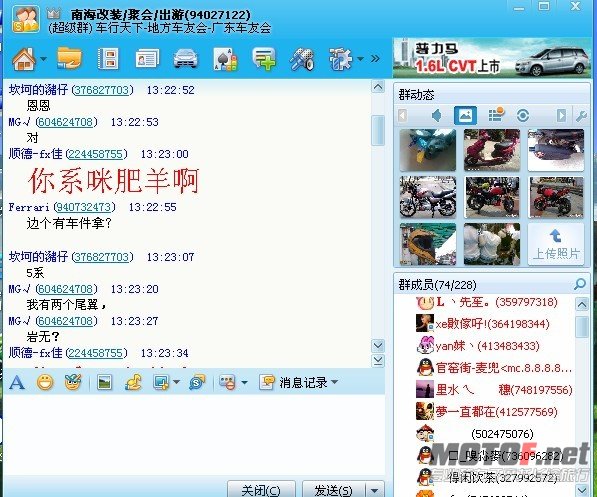This screenshot has height=497, width=597.
Task: Click QQ number link 376827703 at 13:22:52
Action: [x=102, y=90]
